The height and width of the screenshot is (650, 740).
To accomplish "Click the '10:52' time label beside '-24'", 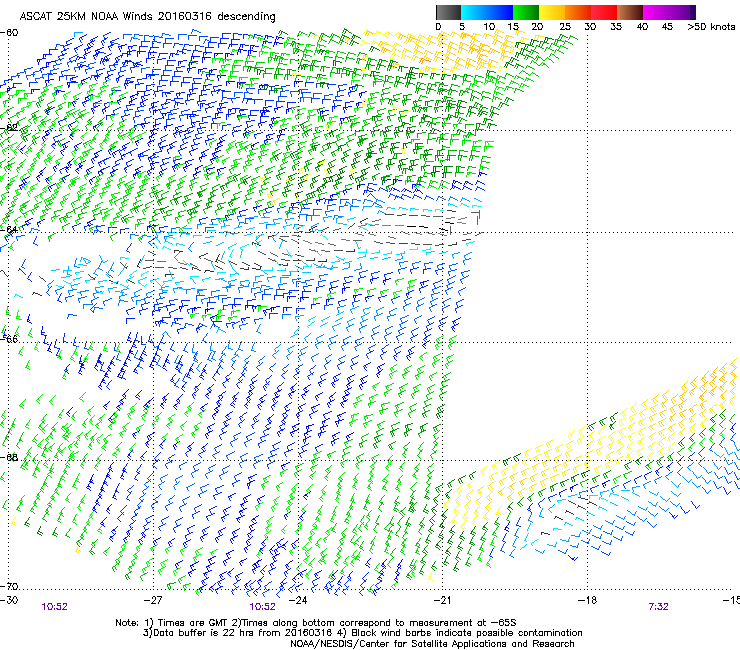I will pos(262,607).
